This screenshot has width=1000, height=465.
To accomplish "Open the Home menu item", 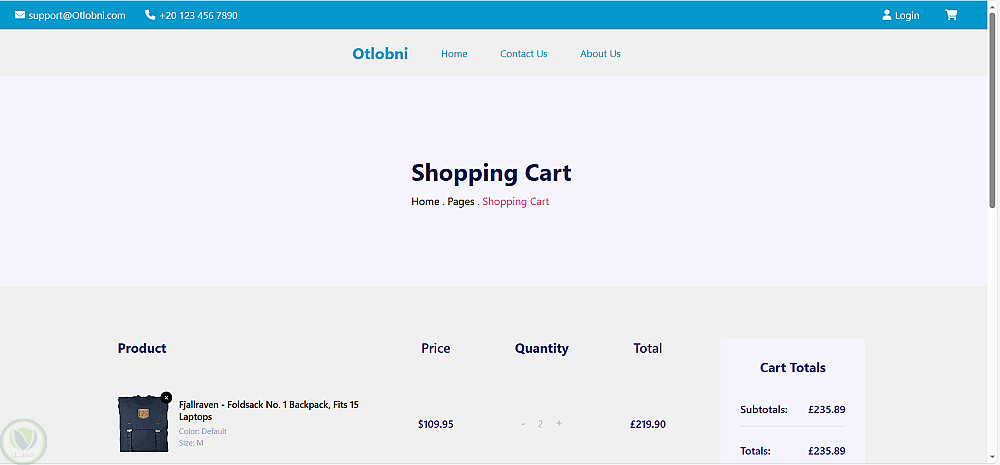I will (454, 54).
